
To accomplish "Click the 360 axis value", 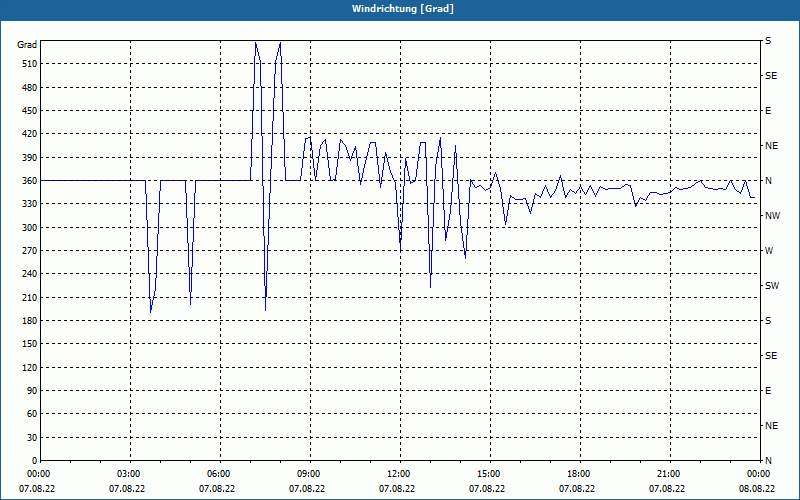I will 30,181.
